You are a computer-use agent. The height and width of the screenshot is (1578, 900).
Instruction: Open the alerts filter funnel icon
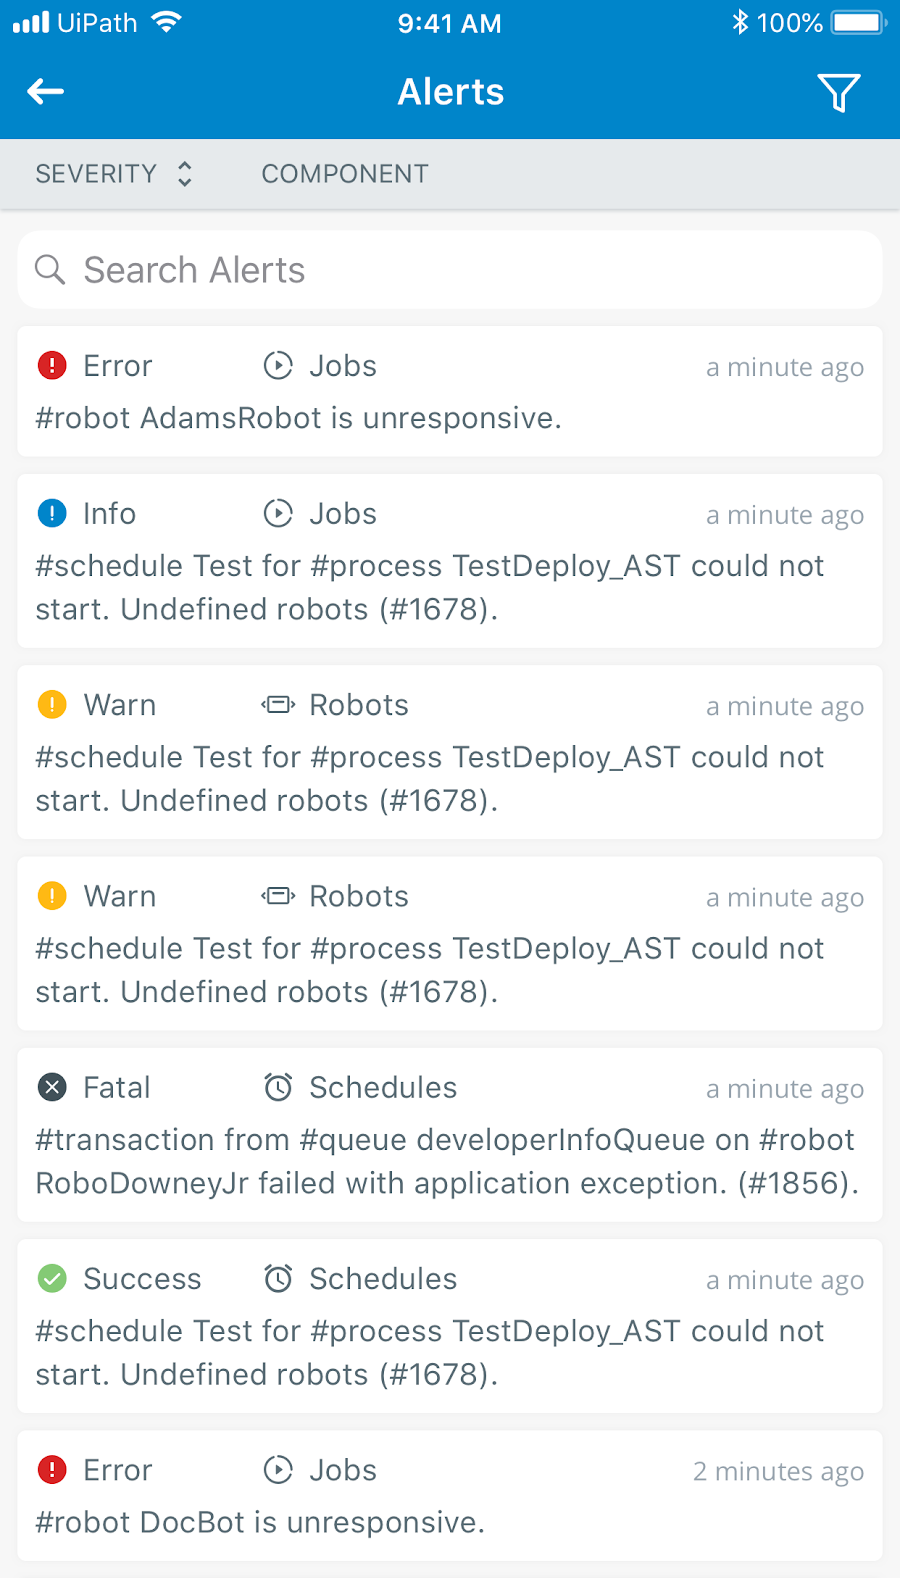(x=838, y=93)
